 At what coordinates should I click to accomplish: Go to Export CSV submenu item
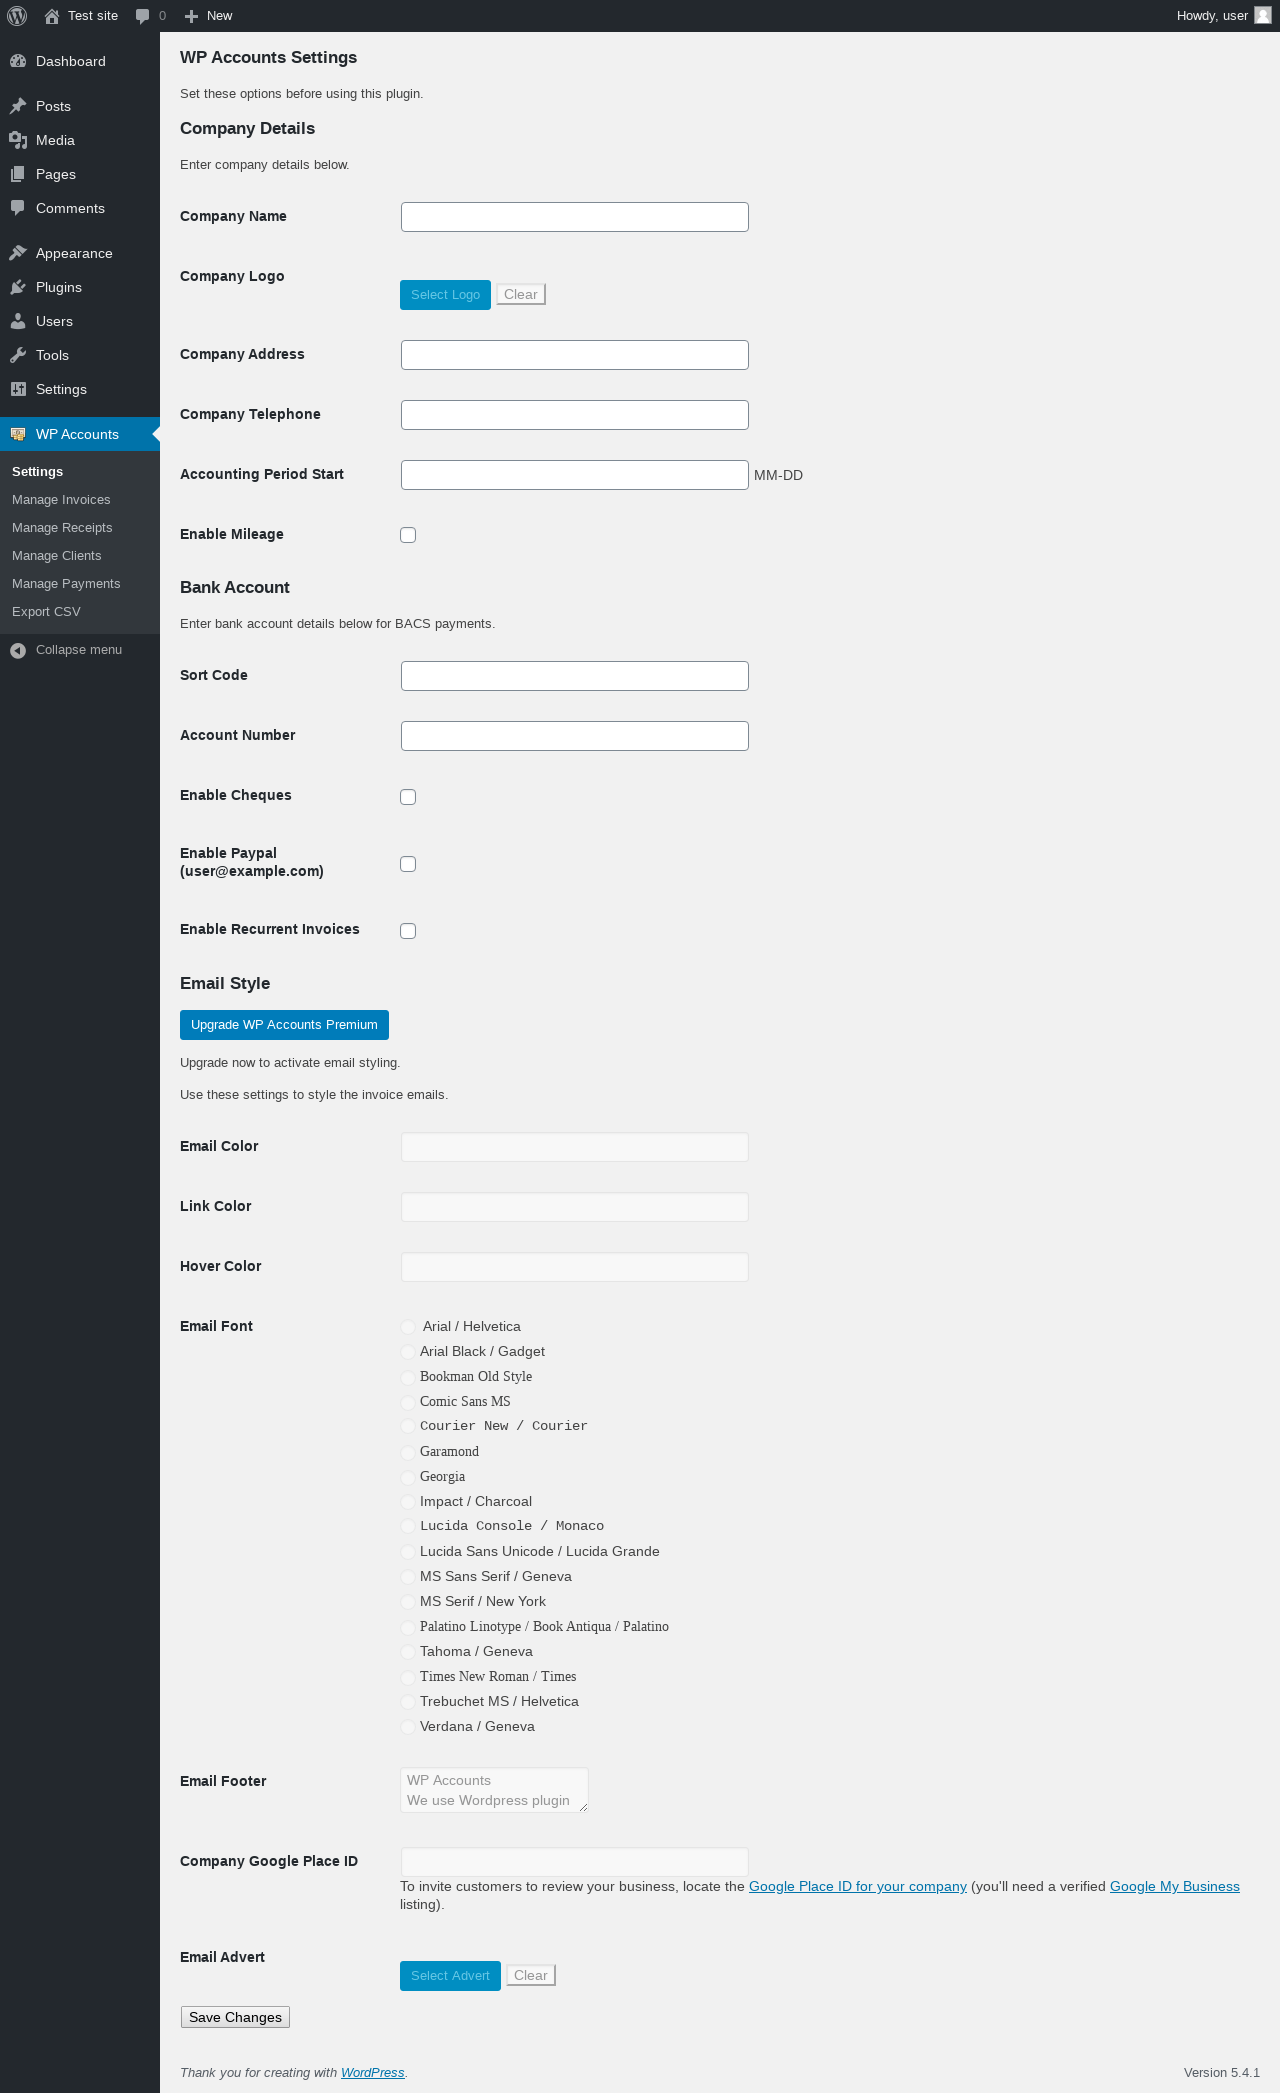[x=46, y=612]
